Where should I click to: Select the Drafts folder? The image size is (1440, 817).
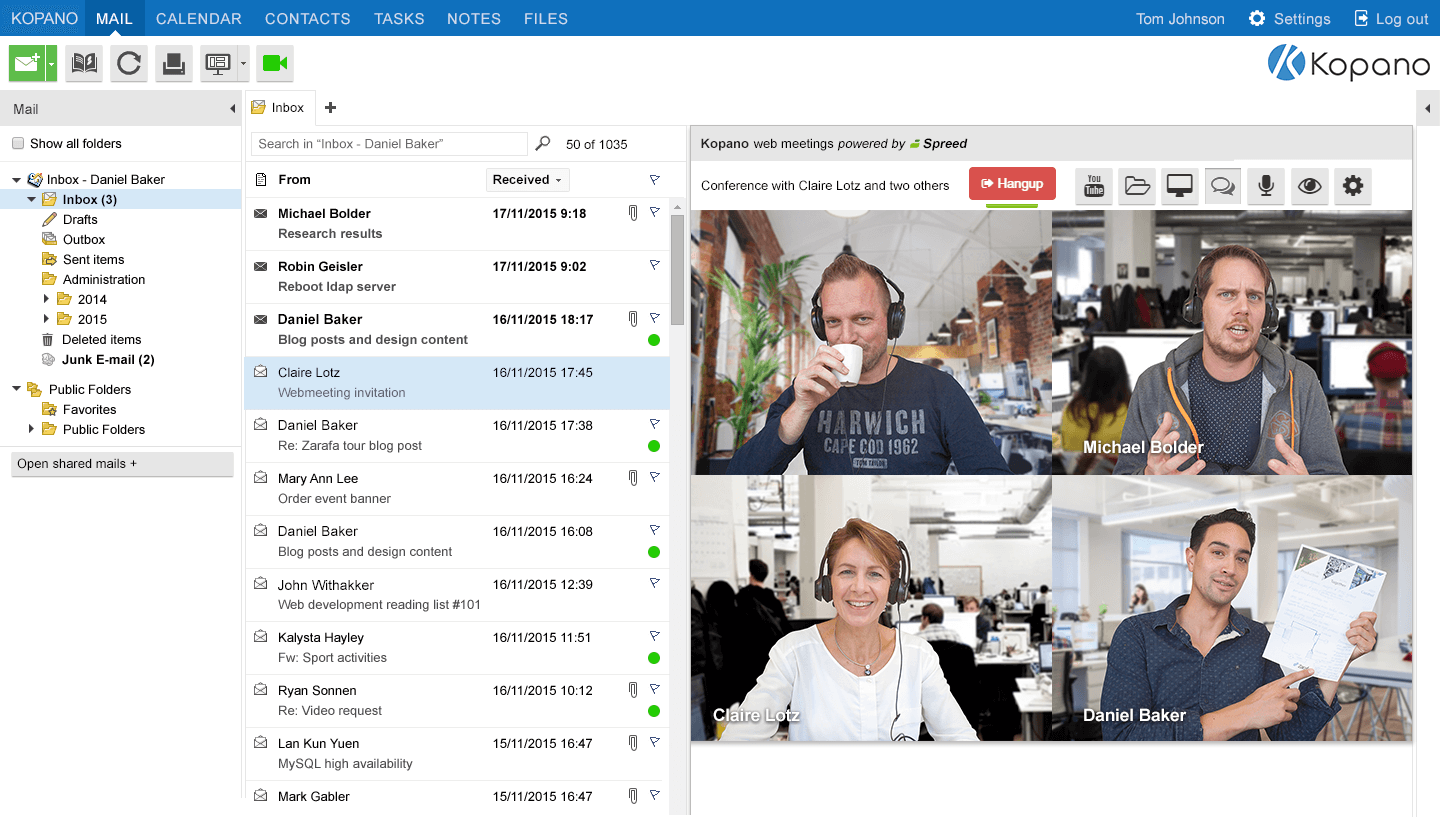[x=80, y=220]
